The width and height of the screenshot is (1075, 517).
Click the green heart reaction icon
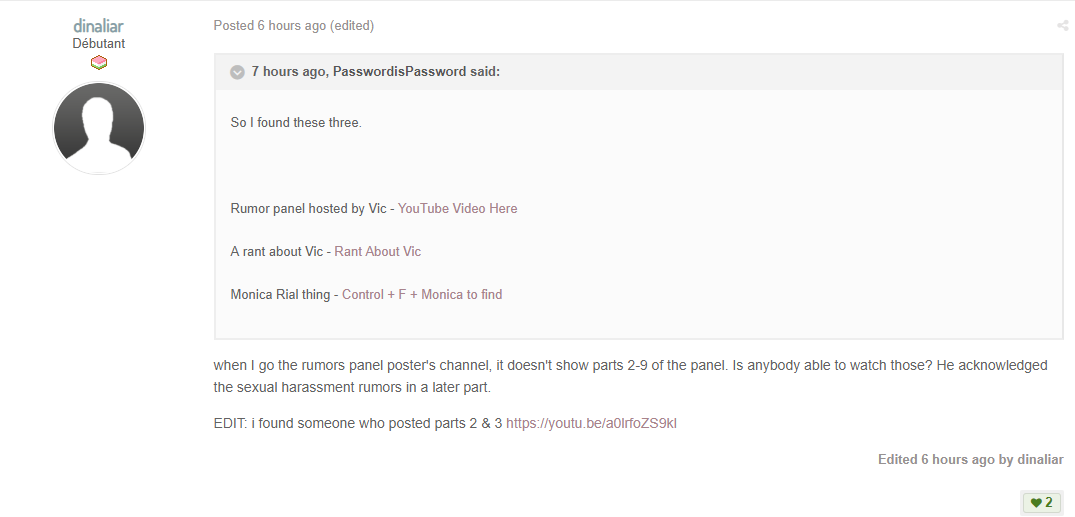1036,503
